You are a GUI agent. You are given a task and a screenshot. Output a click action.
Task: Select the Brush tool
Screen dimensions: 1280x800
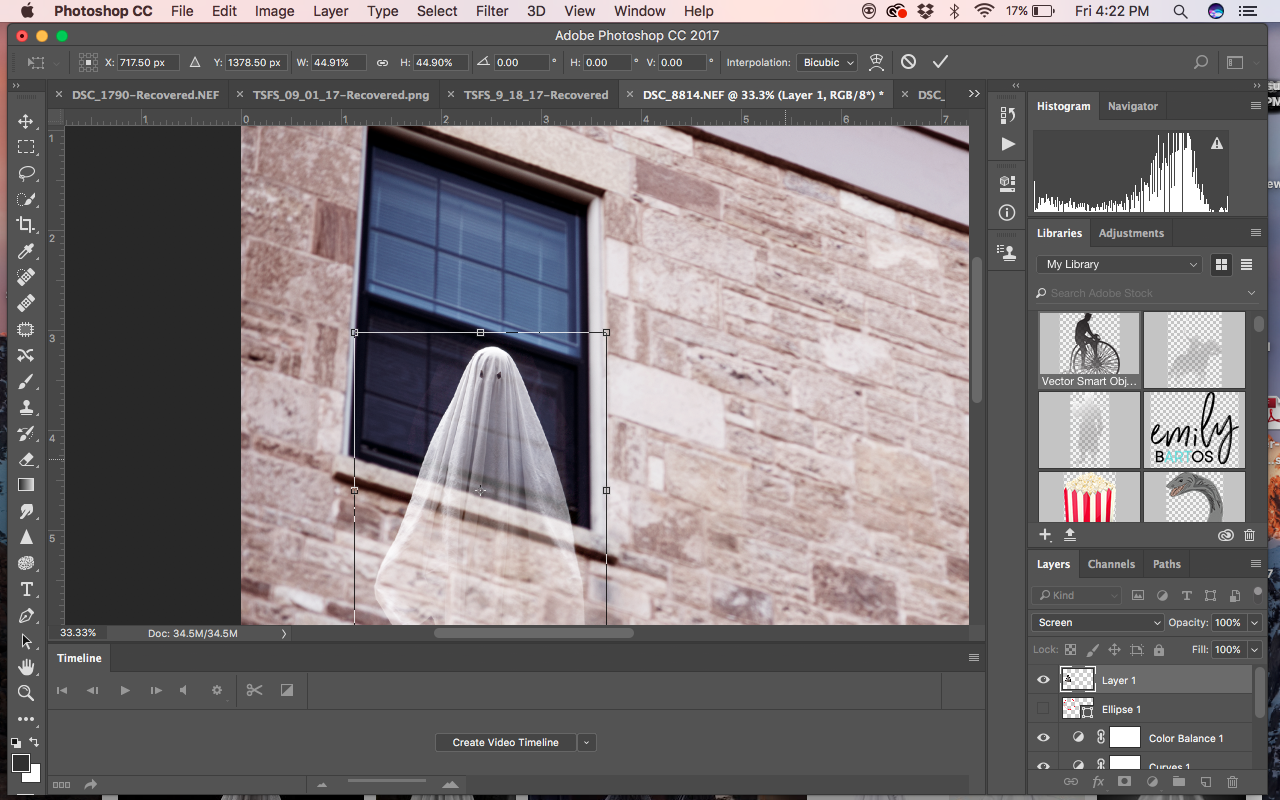26,381
